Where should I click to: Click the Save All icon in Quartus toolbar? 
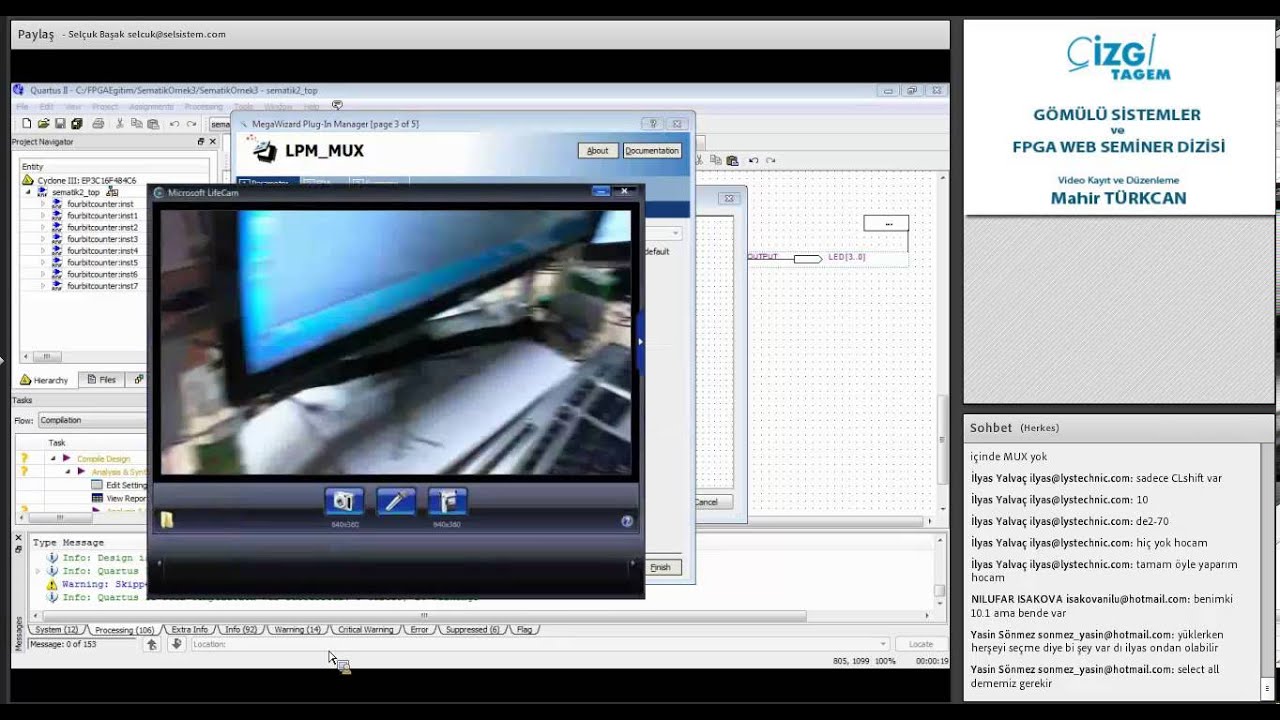76,124
